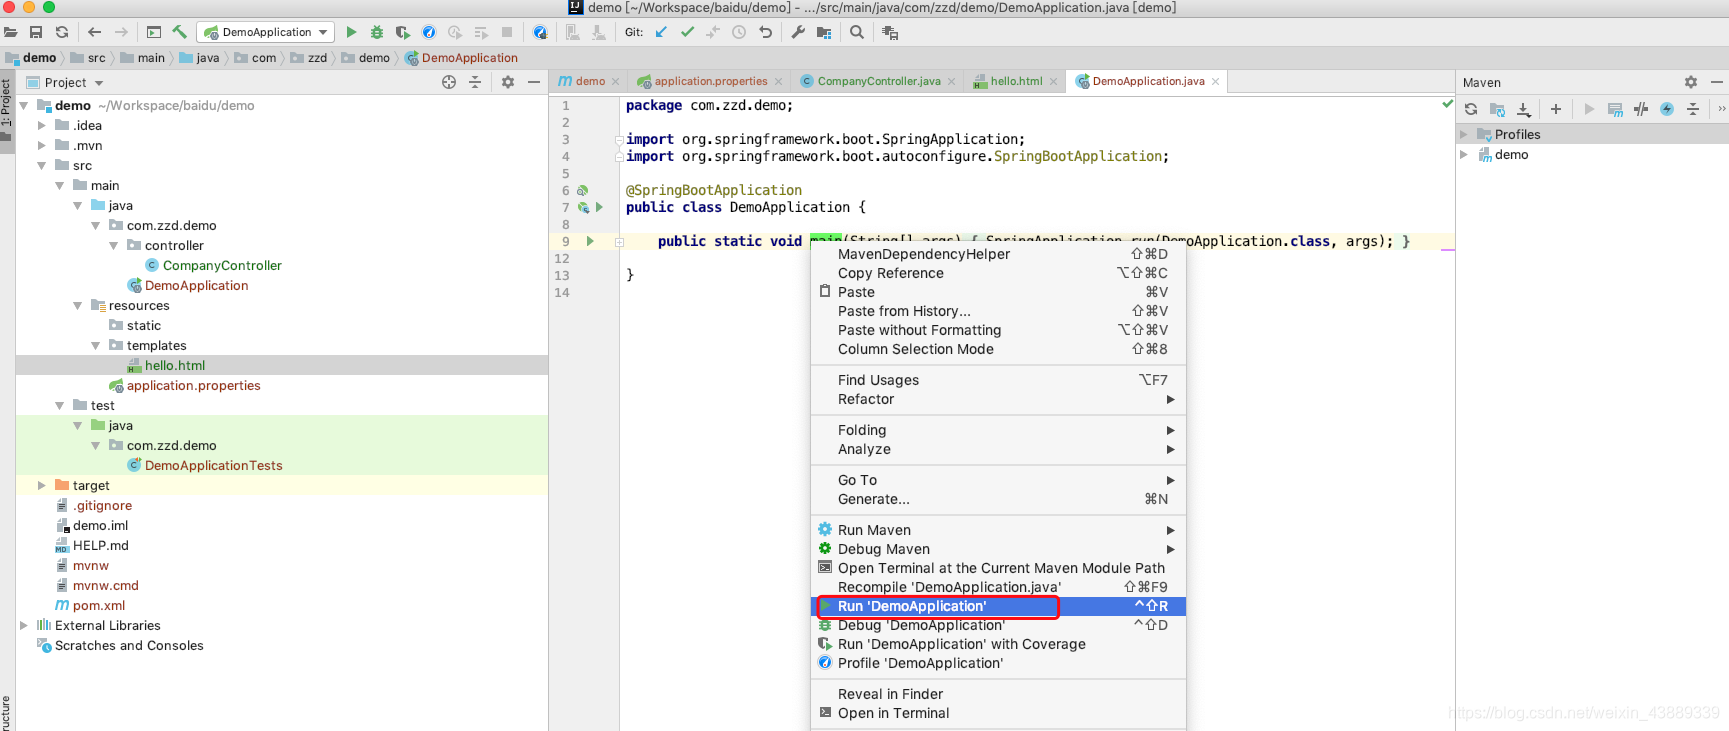Switch to CompanyController.java editor tab

(x=878, y=81)
